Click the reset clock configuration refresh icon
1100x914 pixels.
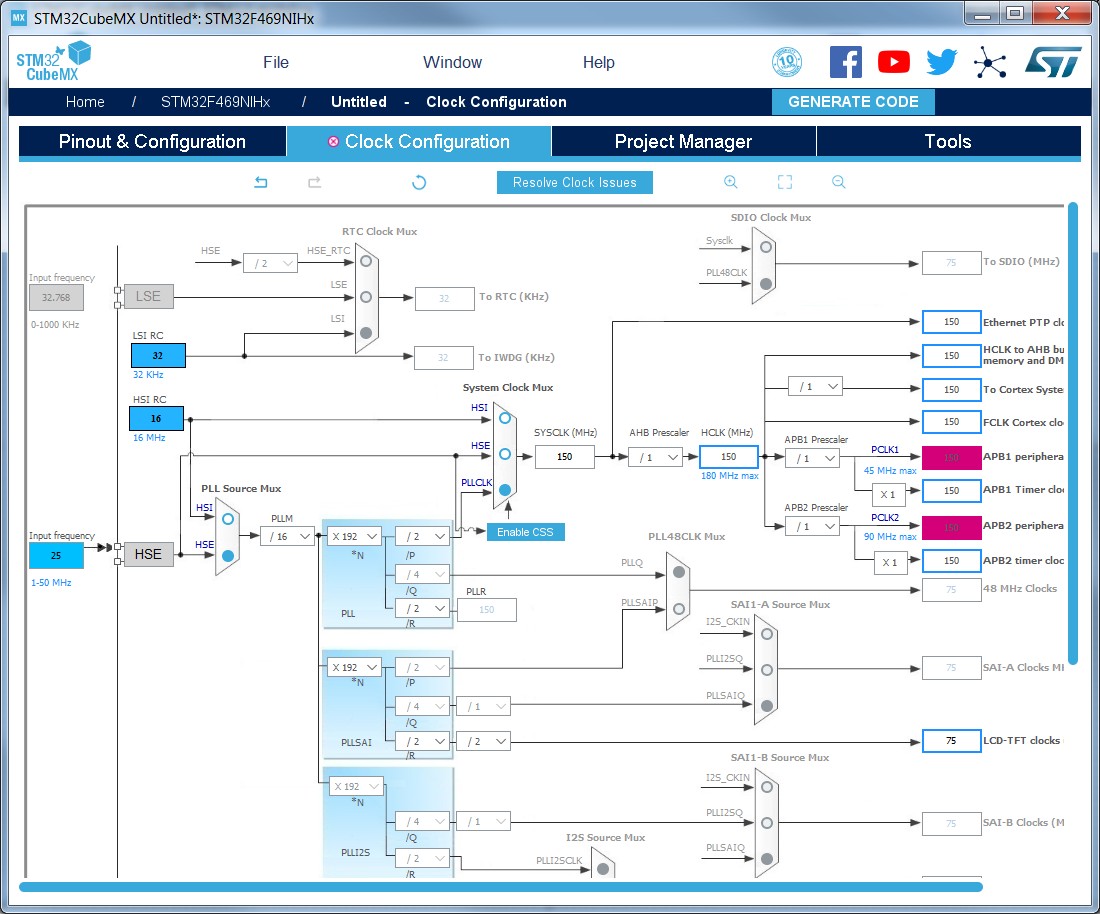click(419, 182)
